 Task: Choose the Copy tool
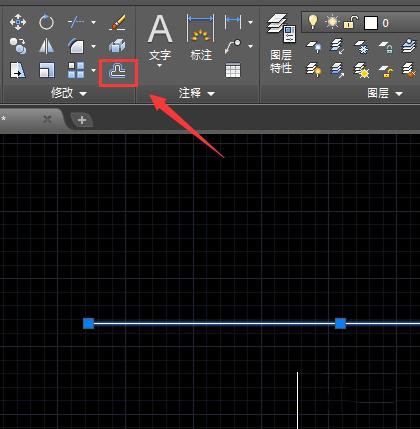[18, 46]
